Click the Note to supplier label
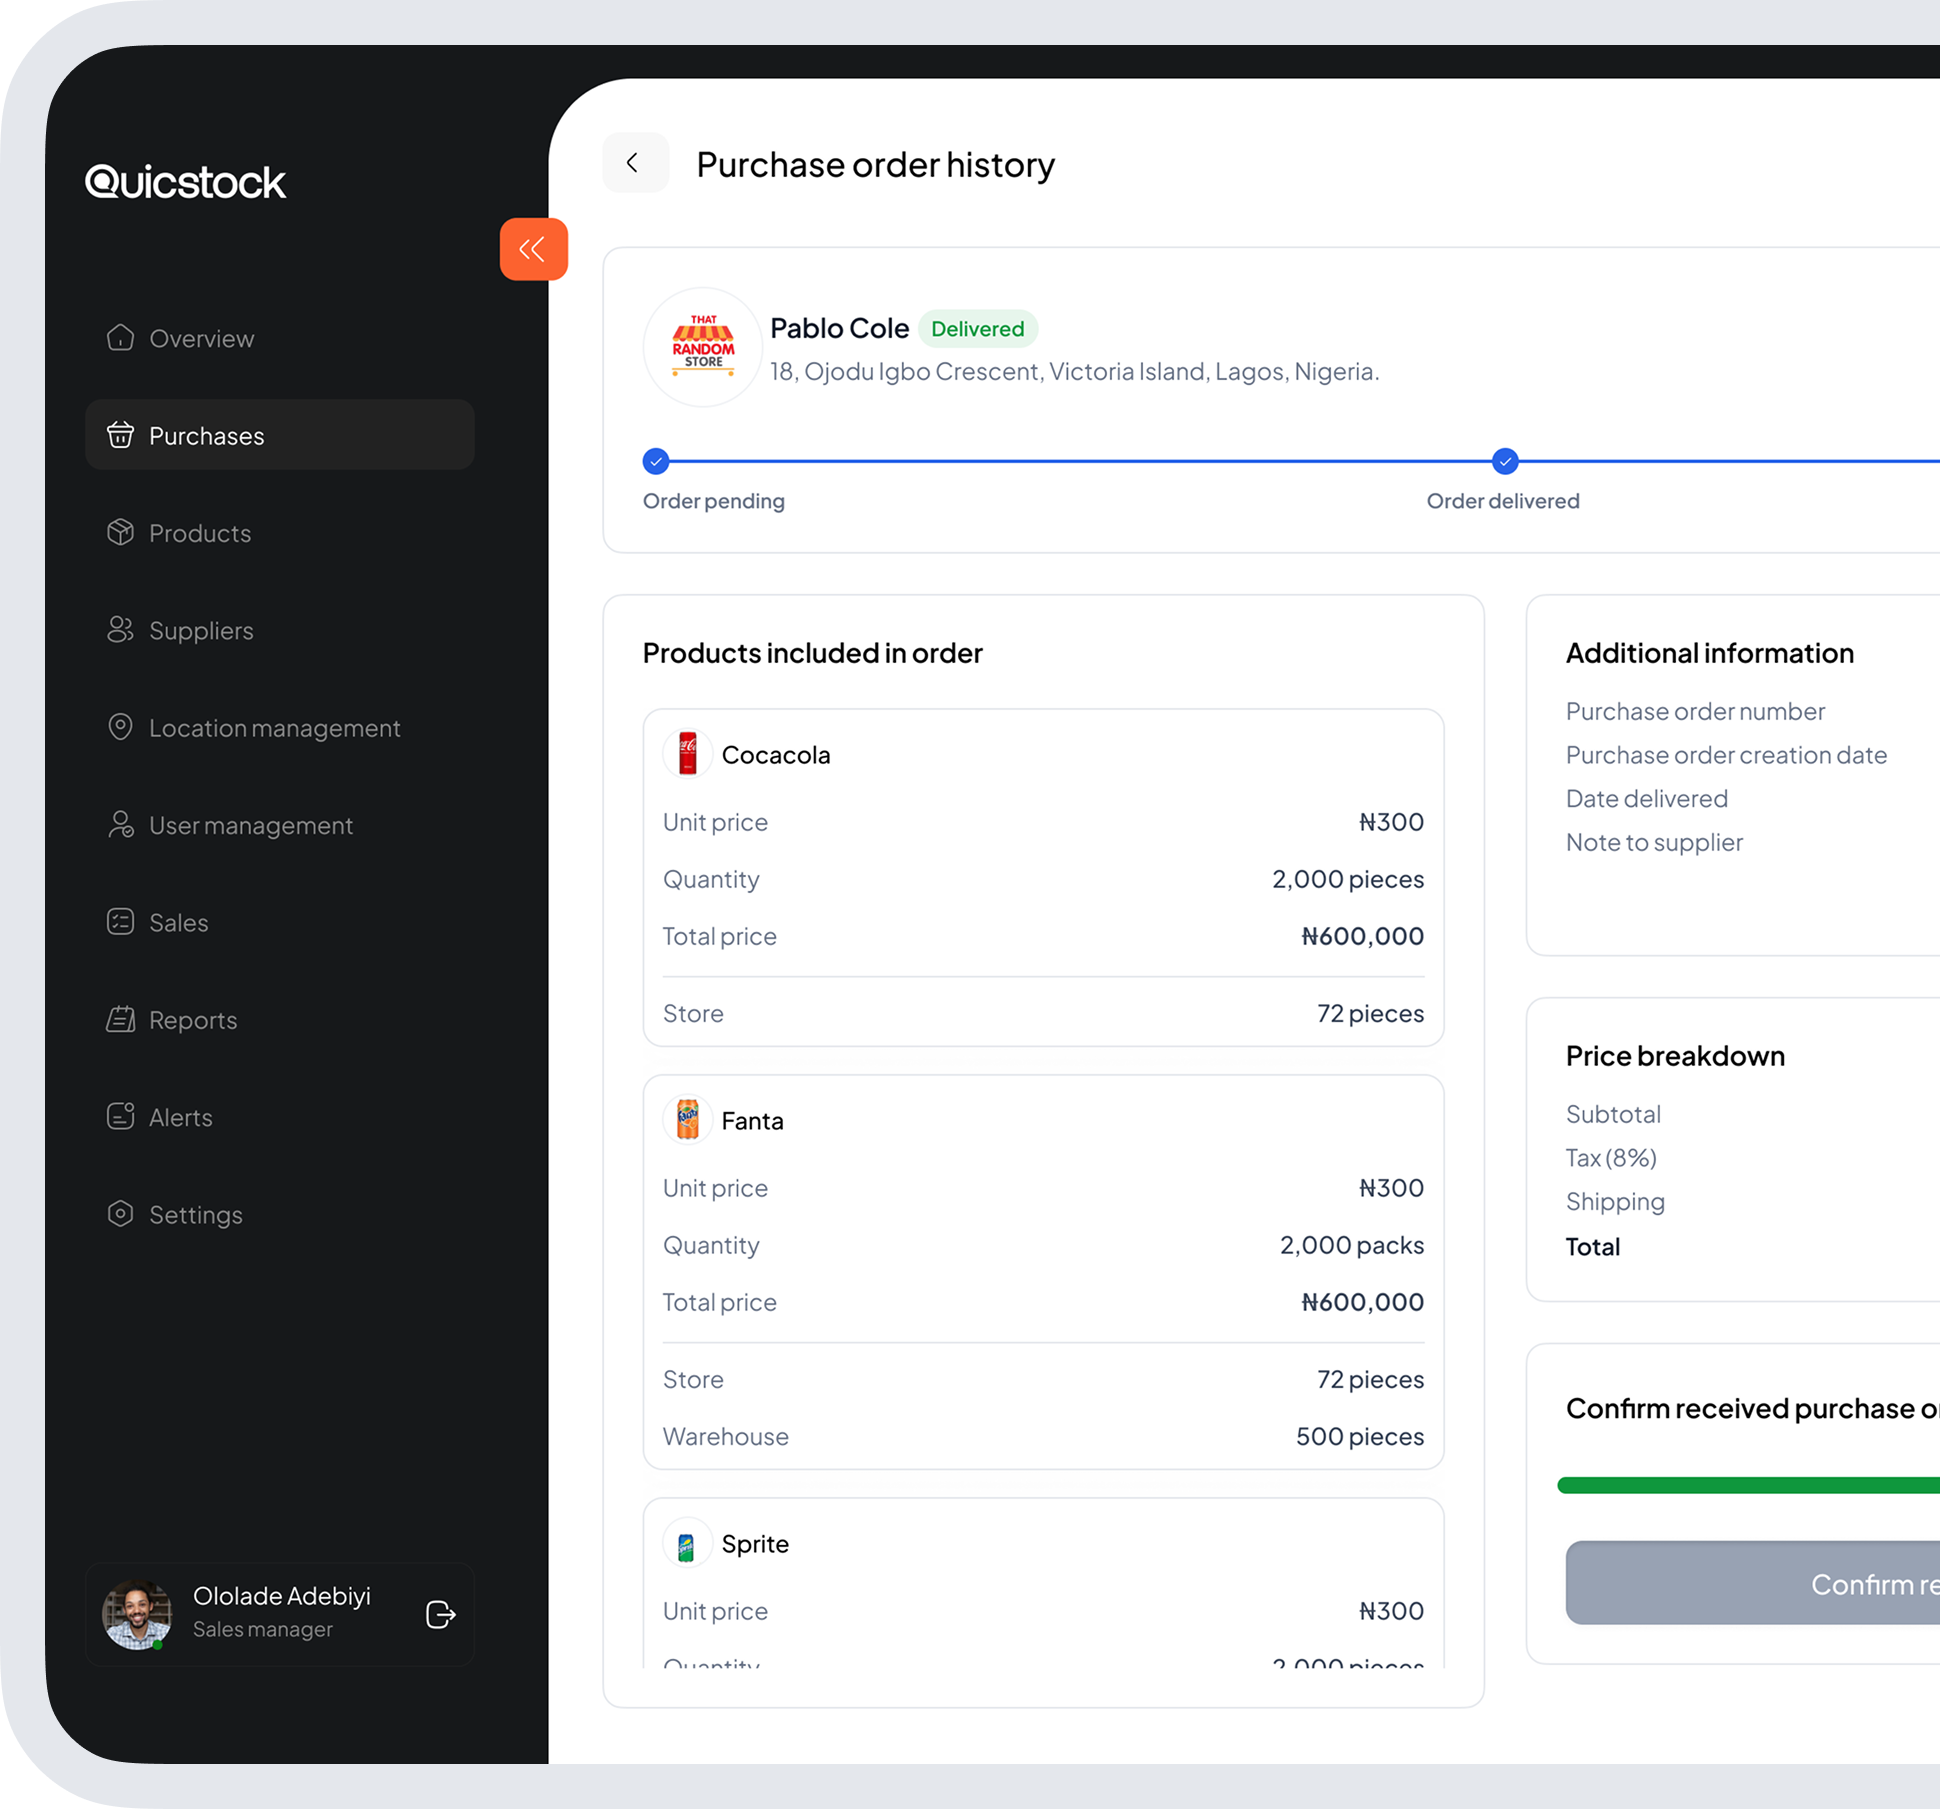Viewport: 1940px width, 1809px height. click(1654, 842)
